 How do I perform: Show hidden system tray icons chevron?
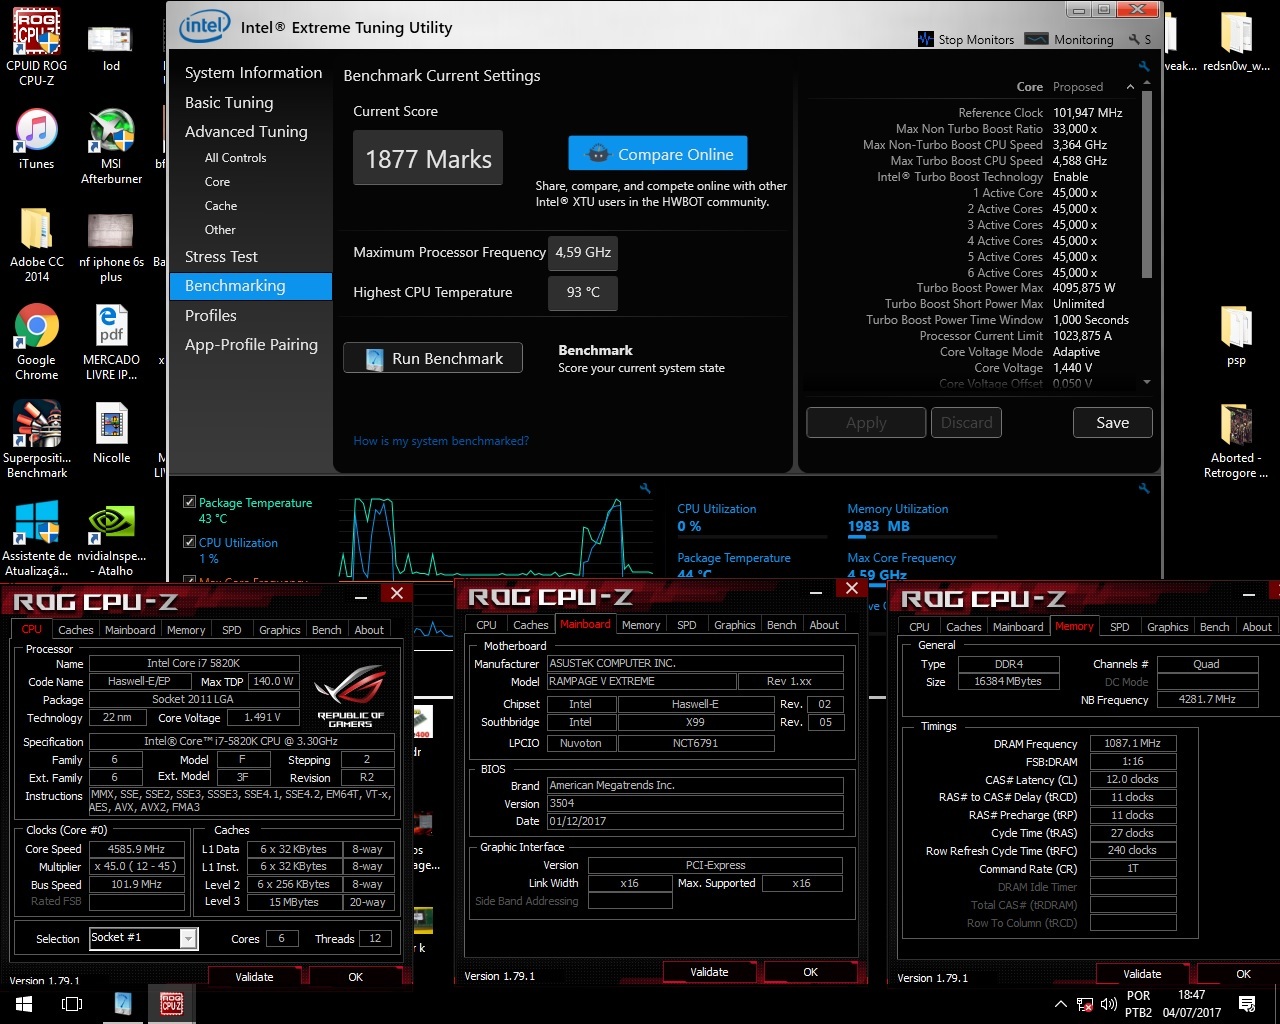click(1060, 1004)
